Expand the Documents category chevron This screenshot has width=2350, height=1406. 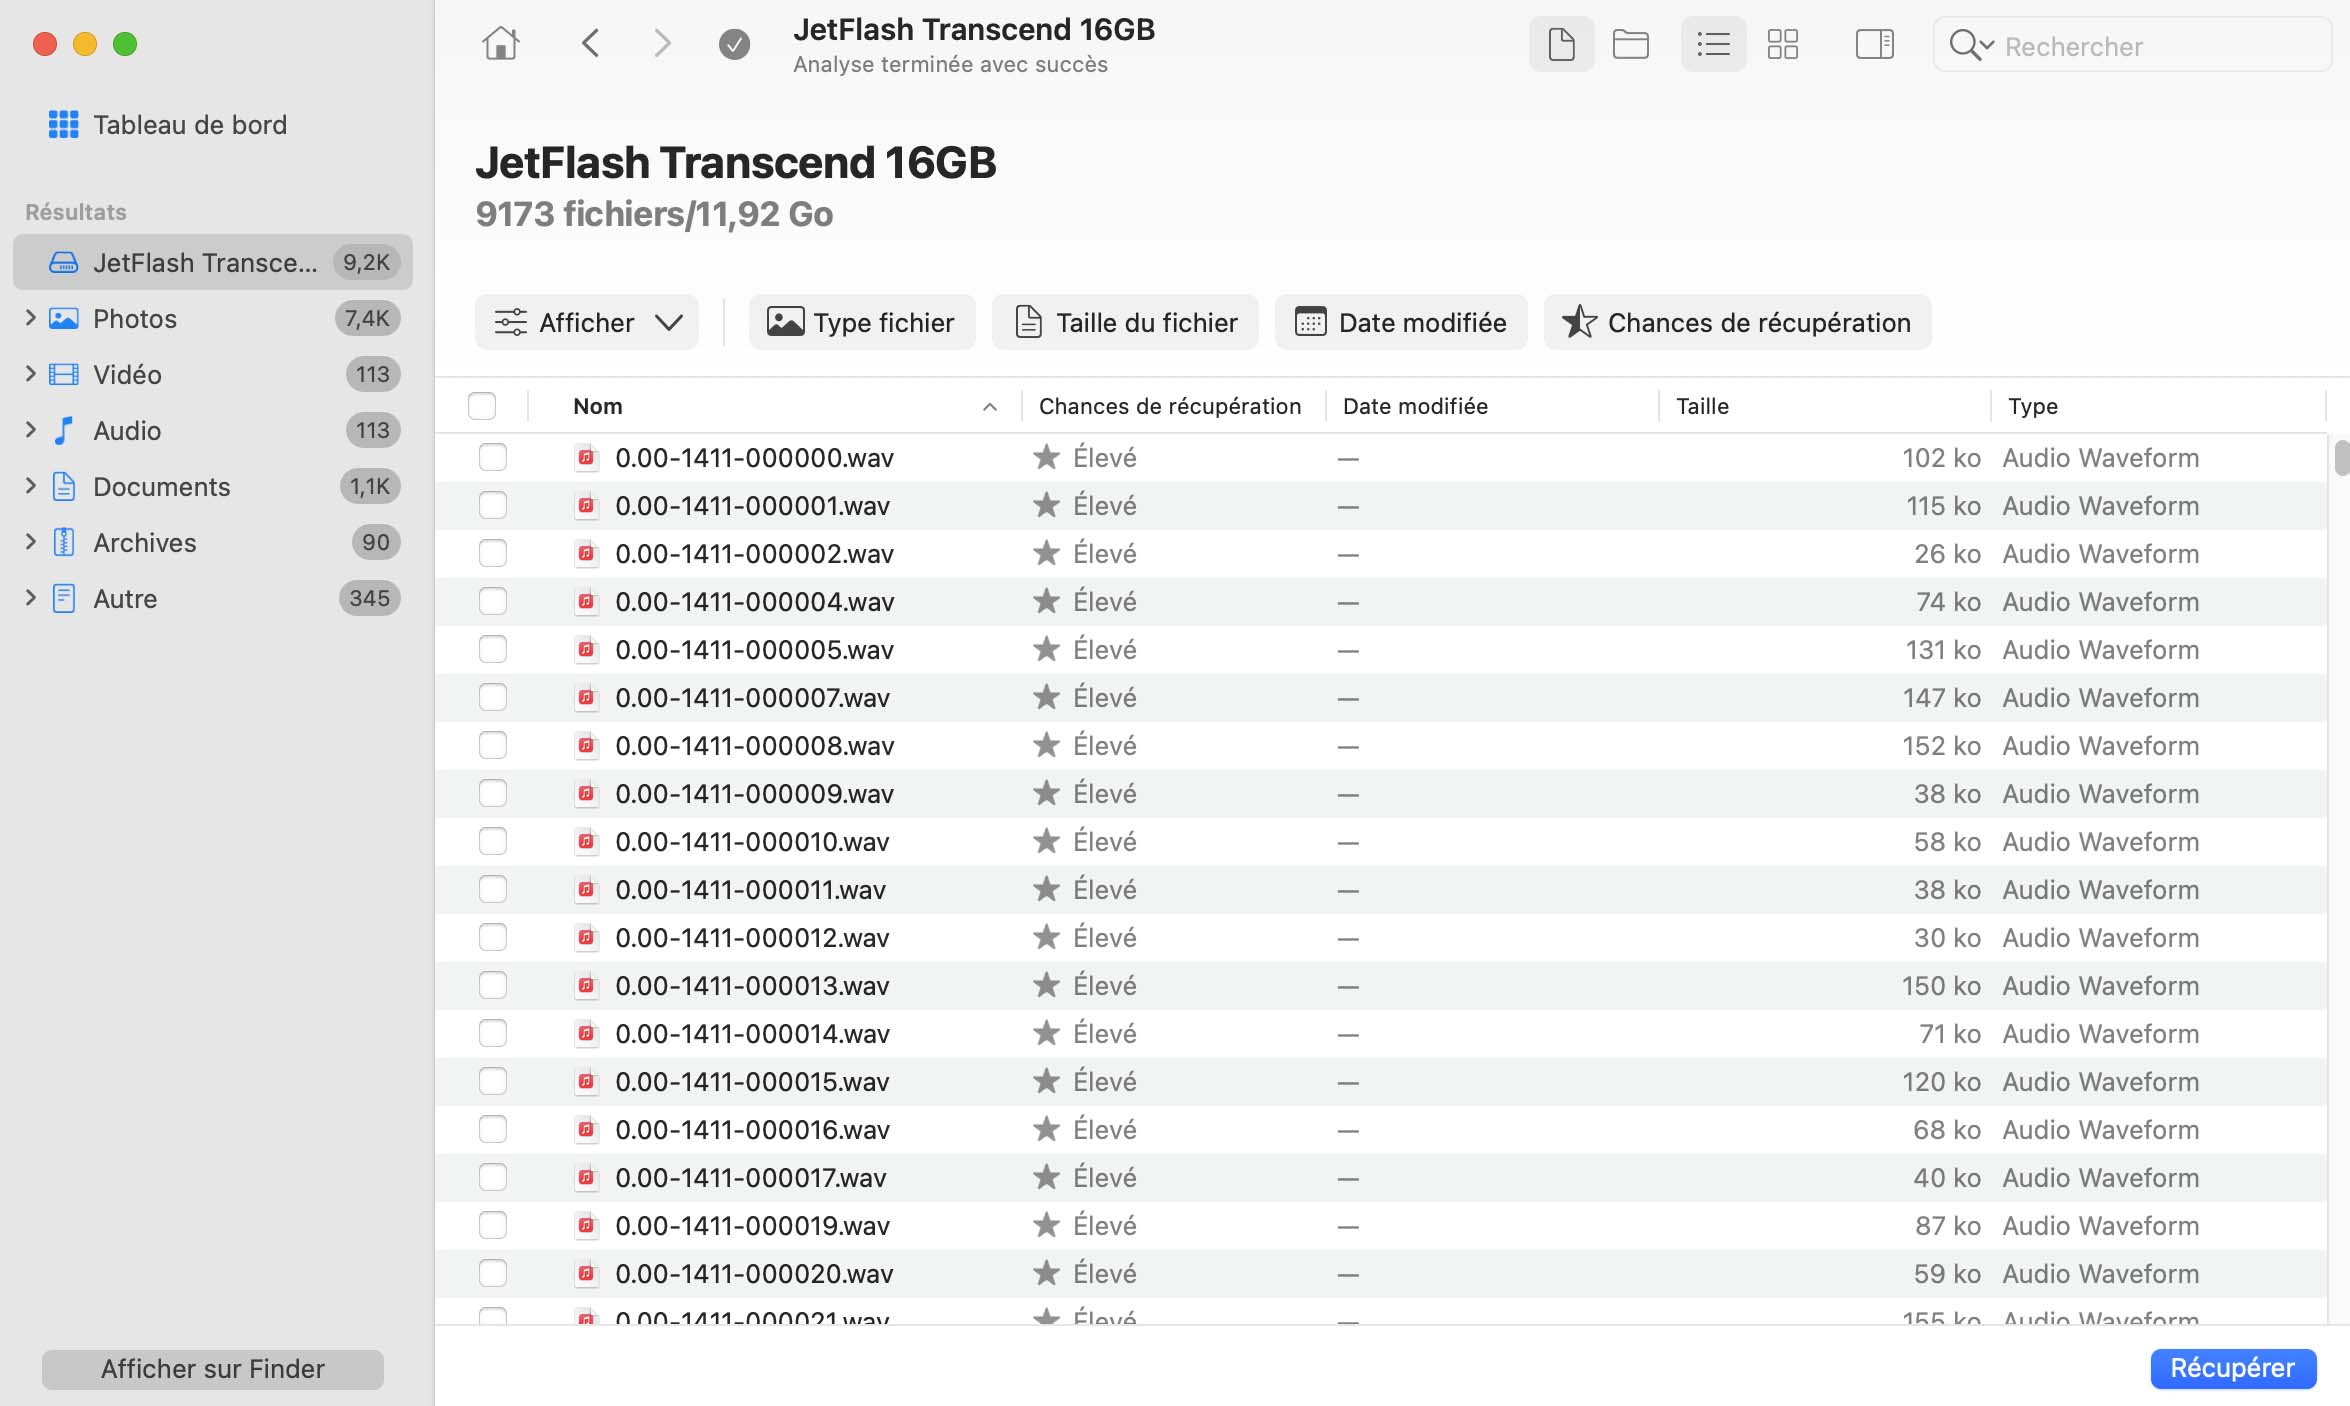[30, 486]
